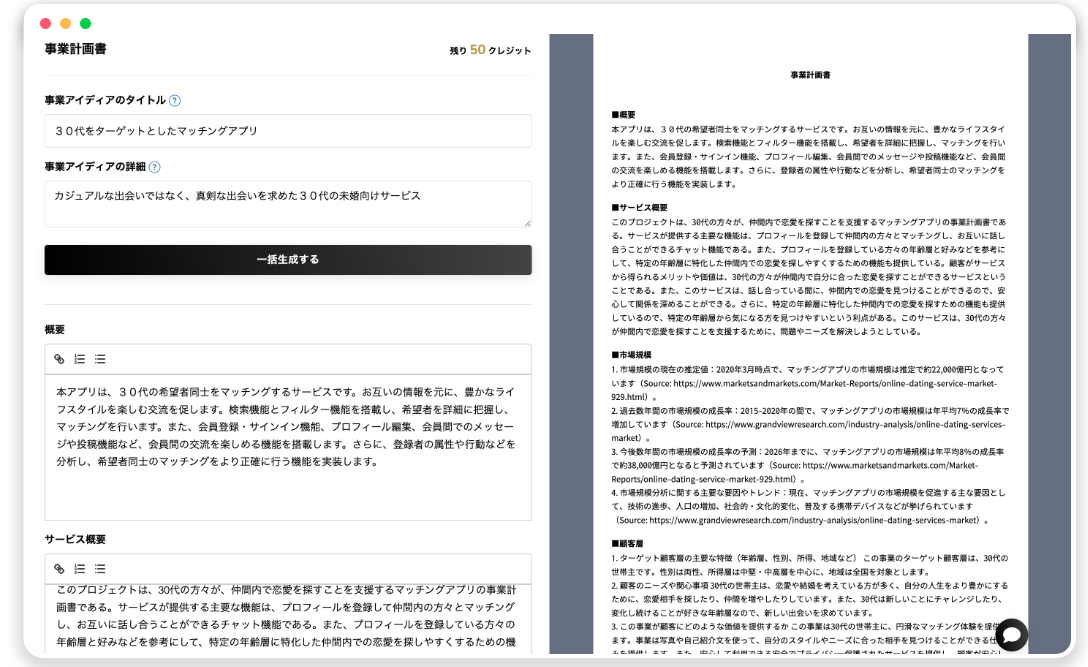Viewport: 1088px width, 667px height.
Task: Insert bulleted list in サービス概要 editor
Action: 100,568
